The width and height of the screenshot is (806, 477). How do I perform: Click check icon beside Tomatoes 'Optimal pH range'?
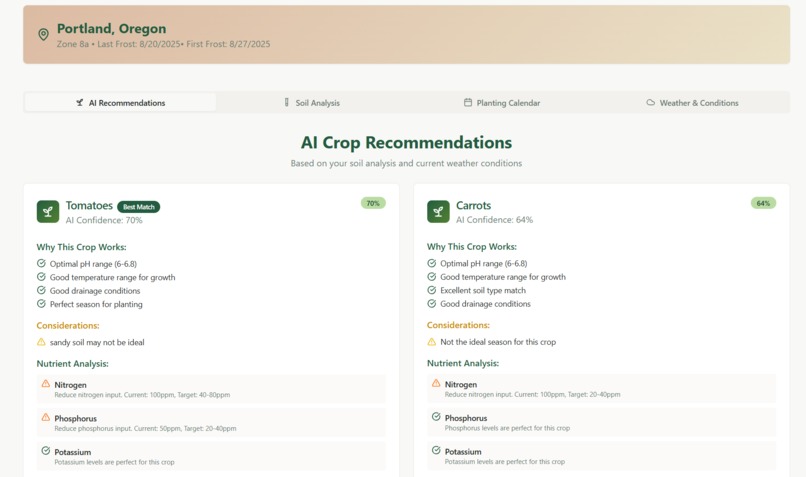pyautogui.click(x=41, y=263)
